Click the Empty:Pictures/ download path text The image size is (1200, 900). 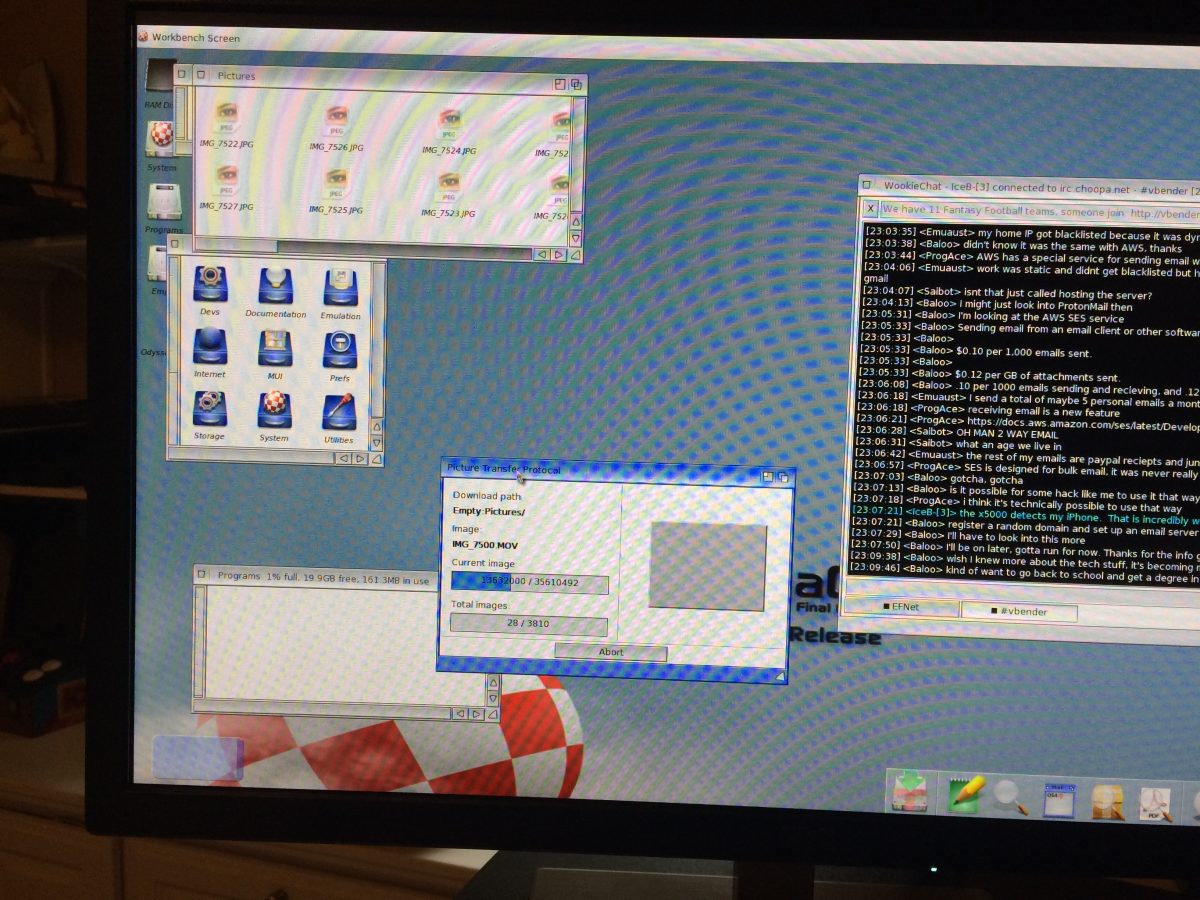click(x=489, y=512)
